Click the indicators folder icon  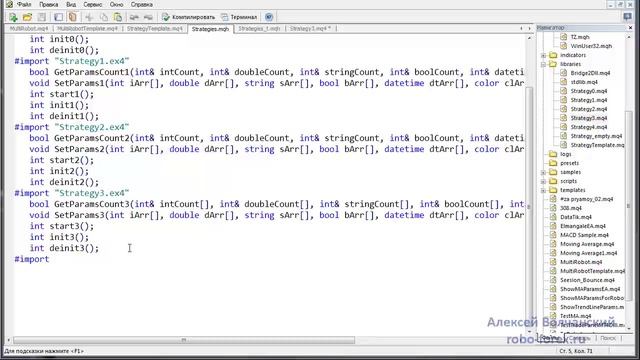tap(553, 55)
